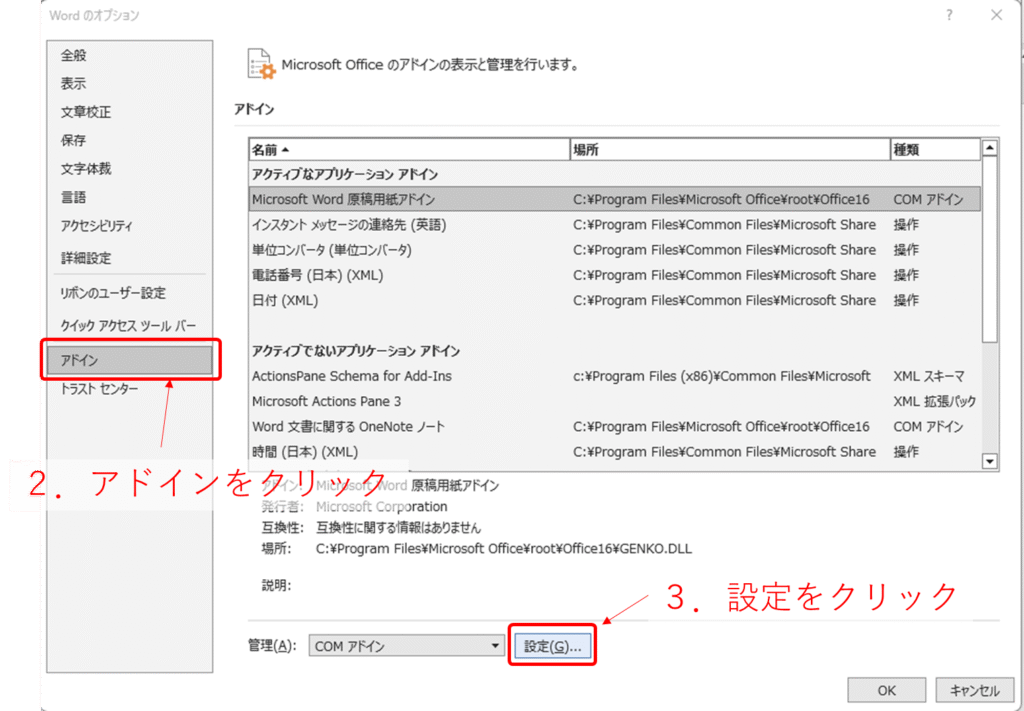Screen dimensions: 1024x711
Task: Open the トラスト センター category
Action: click(x=99, y=389)
